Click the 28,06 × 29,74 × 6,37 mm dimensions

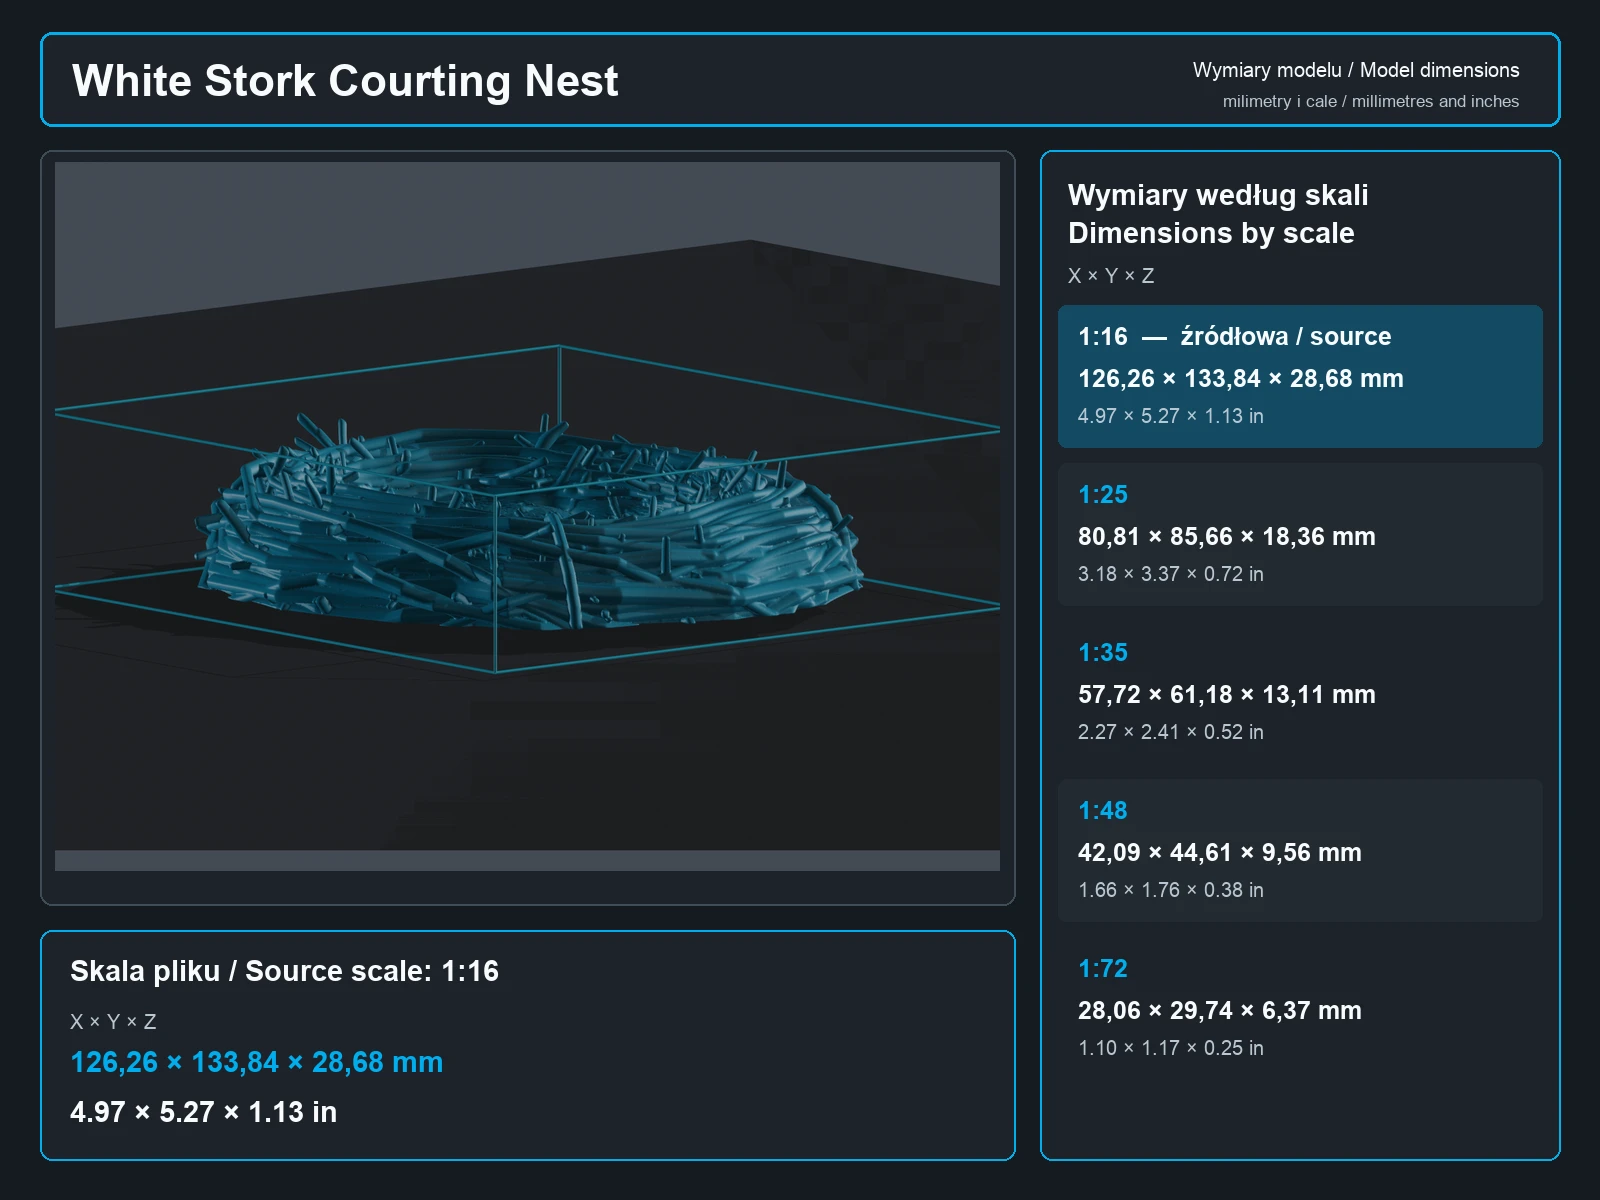pos(1219,1011)
